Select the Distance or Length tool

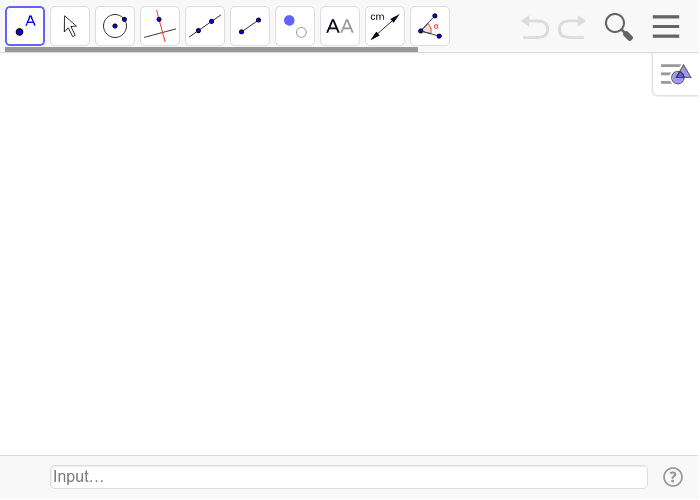tap(385, 26)
